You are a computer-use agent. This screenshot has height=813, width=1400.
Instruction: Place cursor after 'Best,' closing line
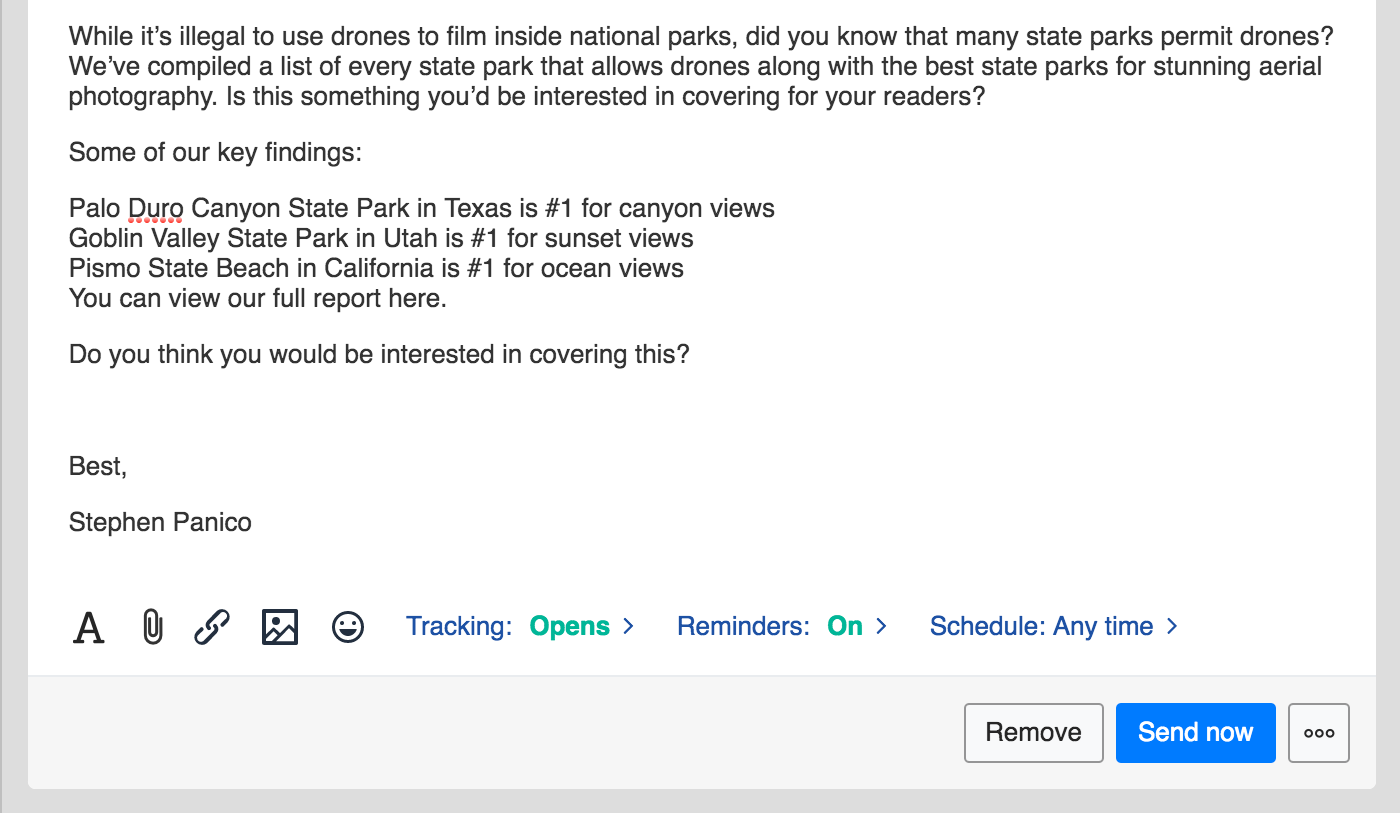128,466
